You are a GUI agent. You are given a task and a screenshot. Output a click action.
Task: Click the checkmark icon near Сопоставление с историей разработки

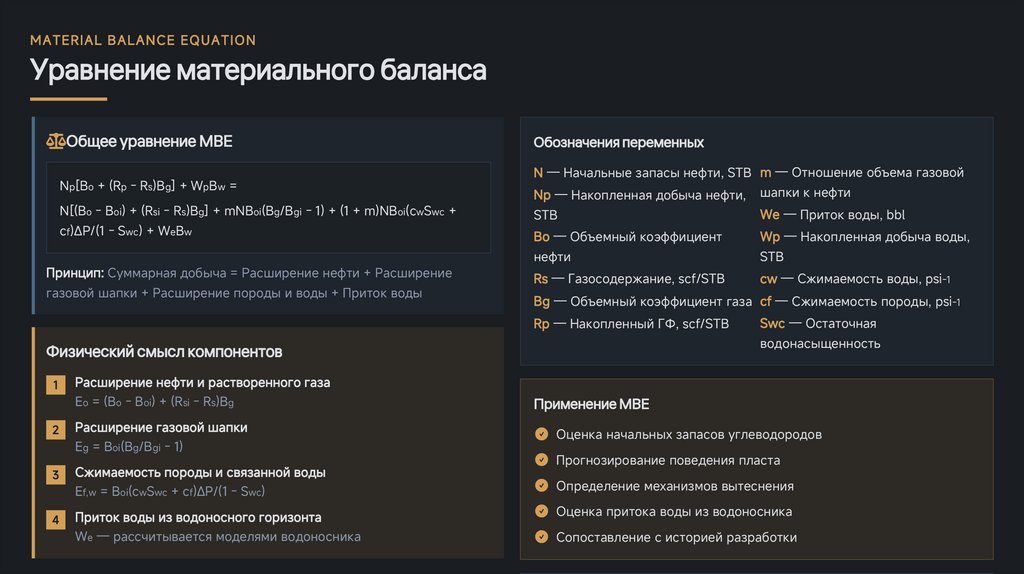(542, 537)
